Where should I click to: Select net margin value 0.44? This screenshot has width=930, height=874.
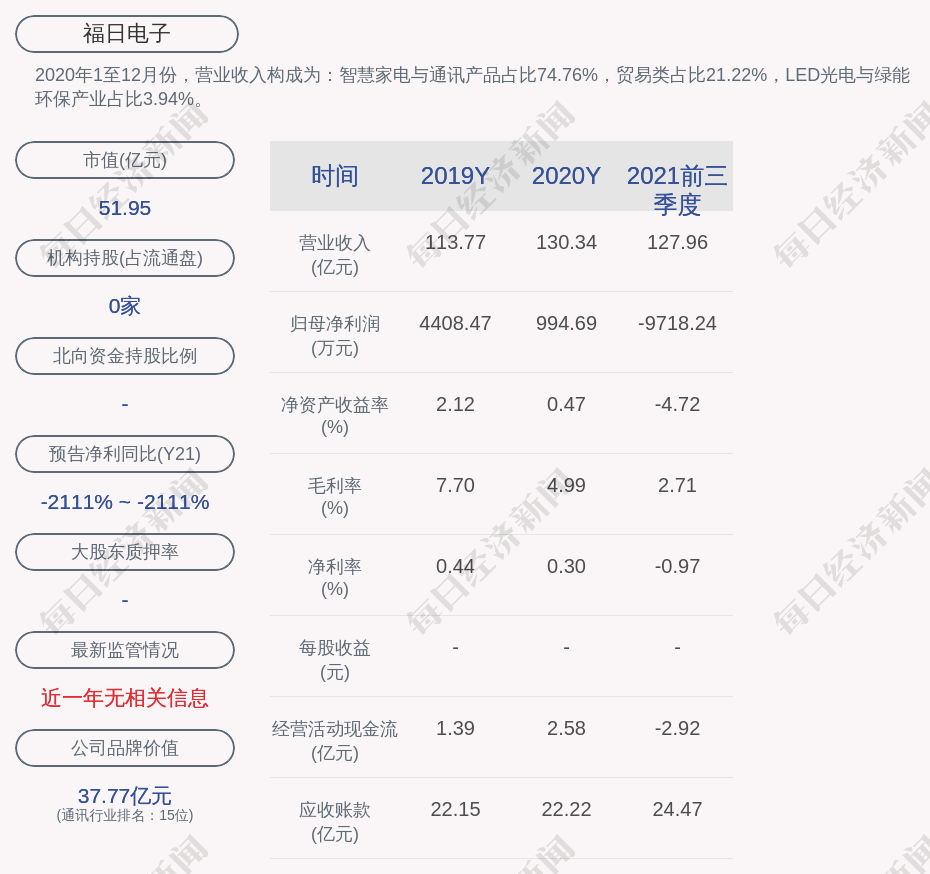pos(455,566)
